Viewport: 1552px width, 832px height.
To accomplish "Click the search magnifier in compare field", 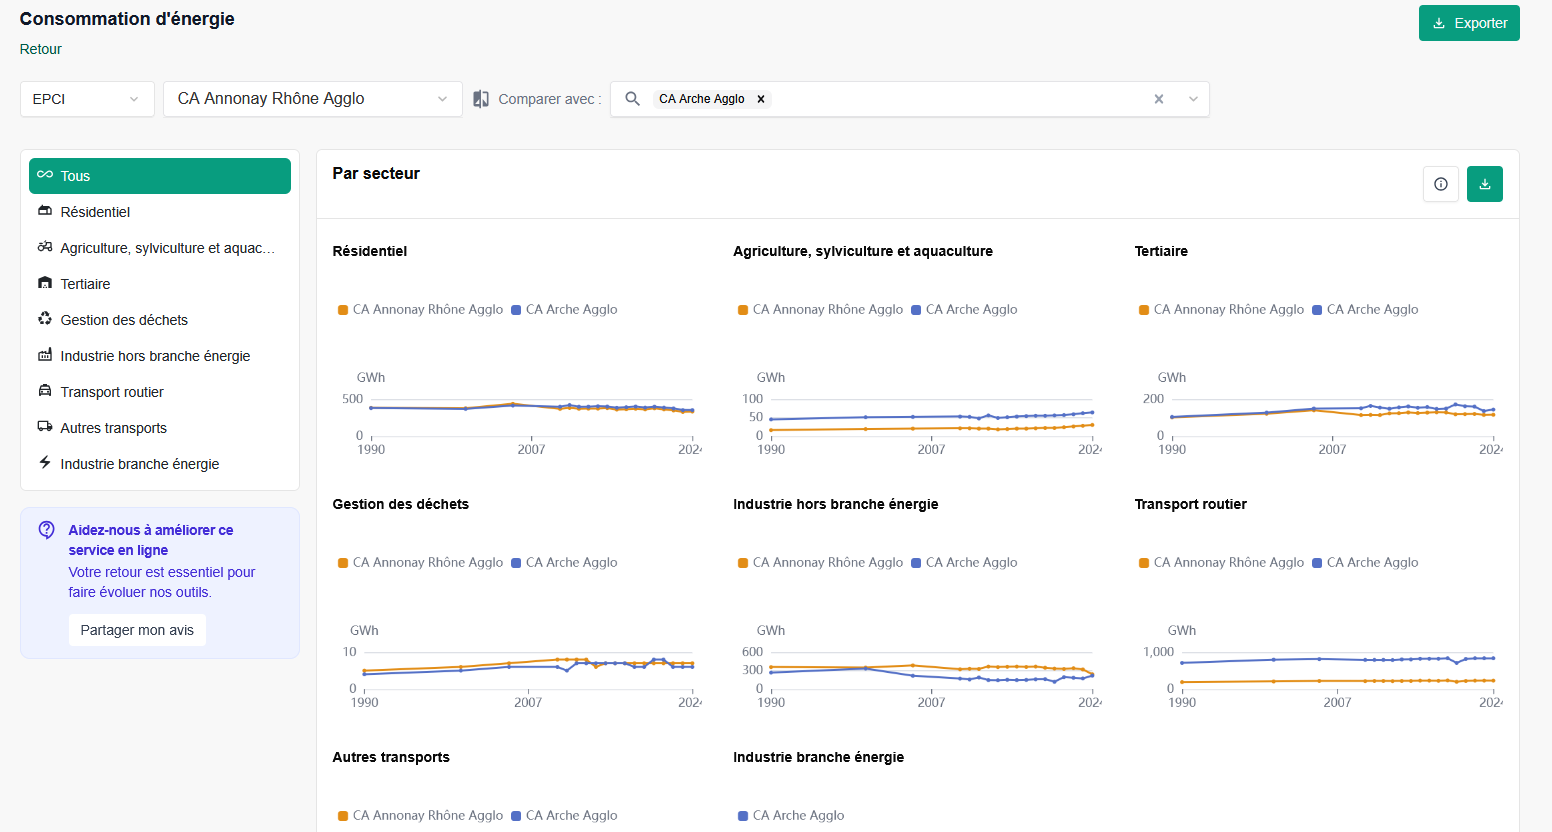I will pos(632,99).
